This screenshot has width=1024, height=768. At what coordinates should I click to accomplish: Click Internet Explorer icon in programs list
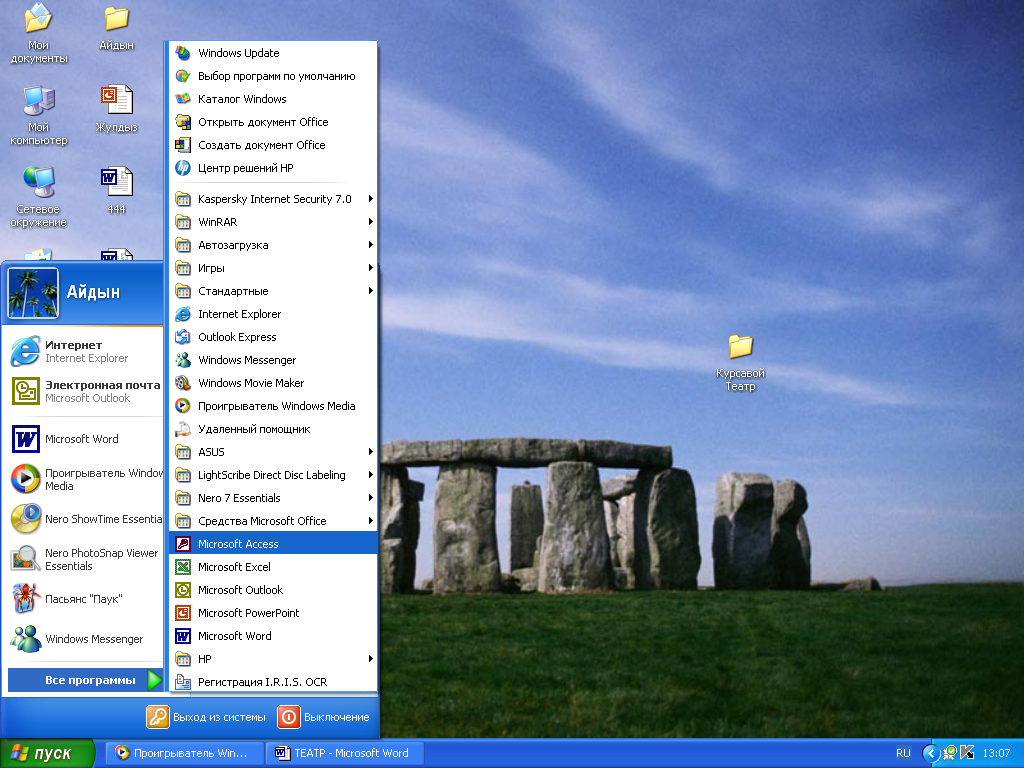(x=183, y=314)
